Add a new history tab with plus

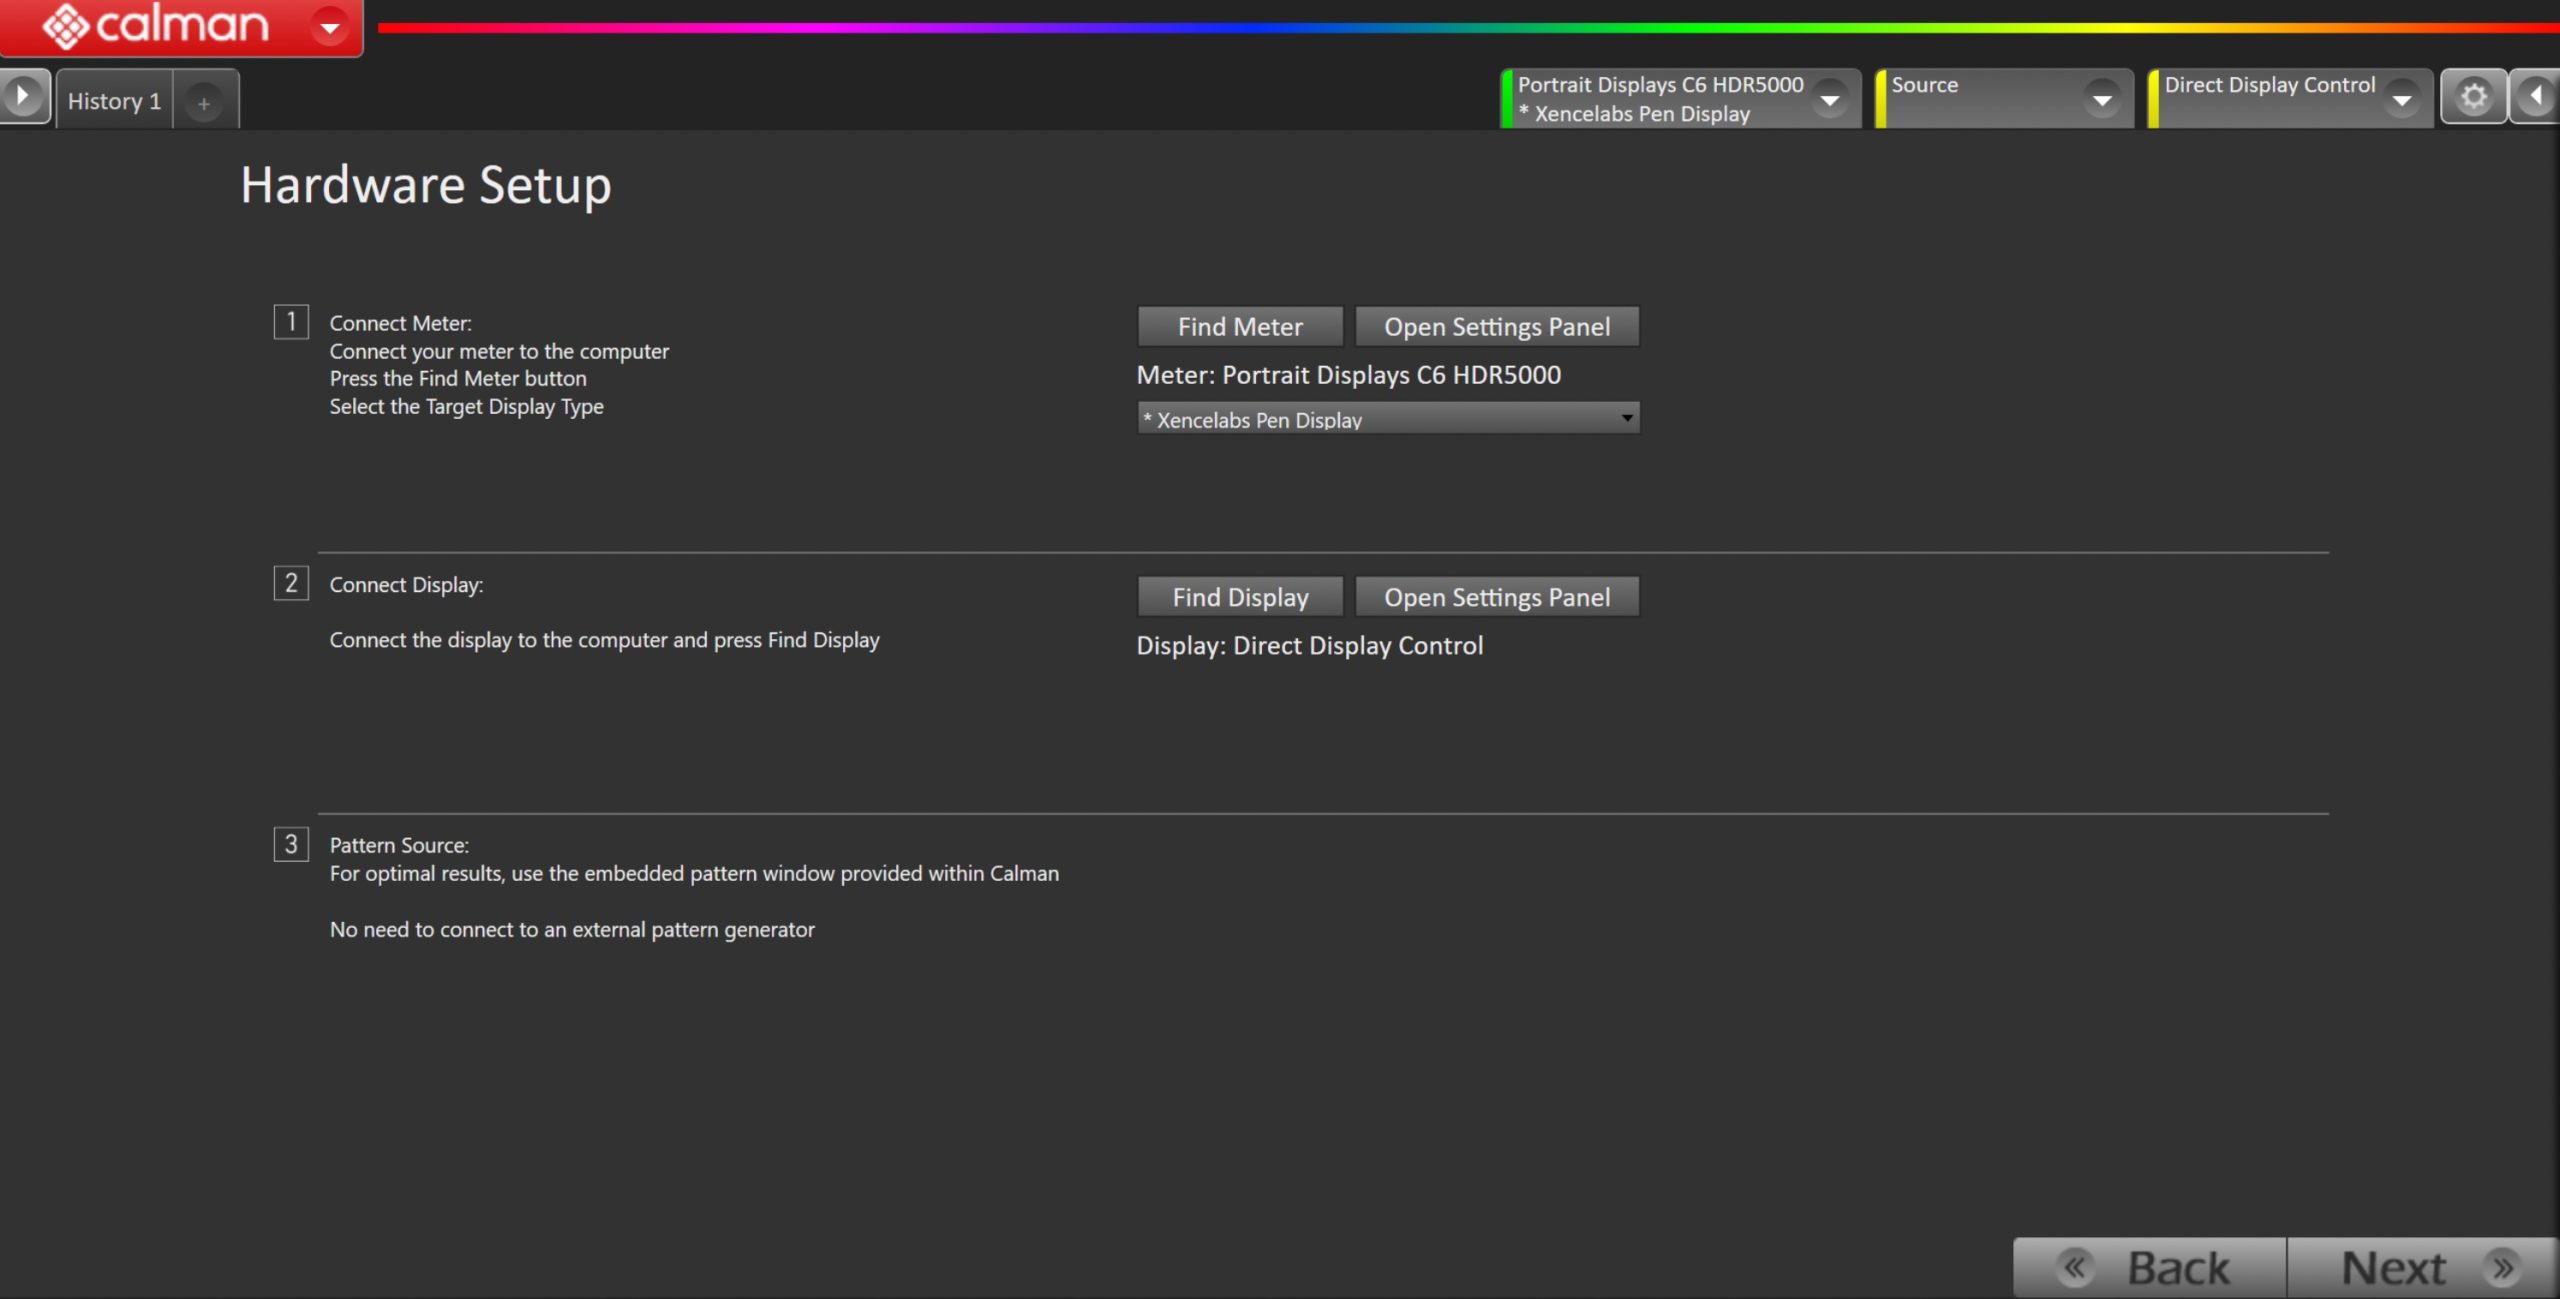(x=204, y=103)
